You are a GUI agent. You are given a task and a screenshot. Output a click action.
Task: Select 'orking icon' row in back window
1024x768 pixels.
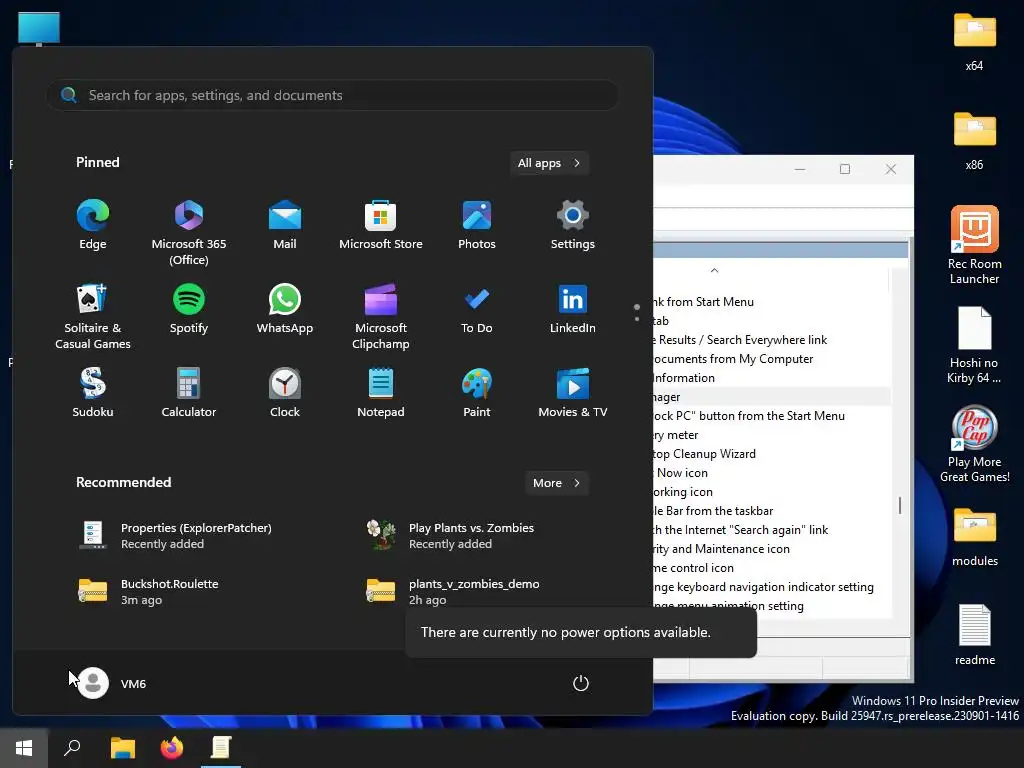click(772, 492)
